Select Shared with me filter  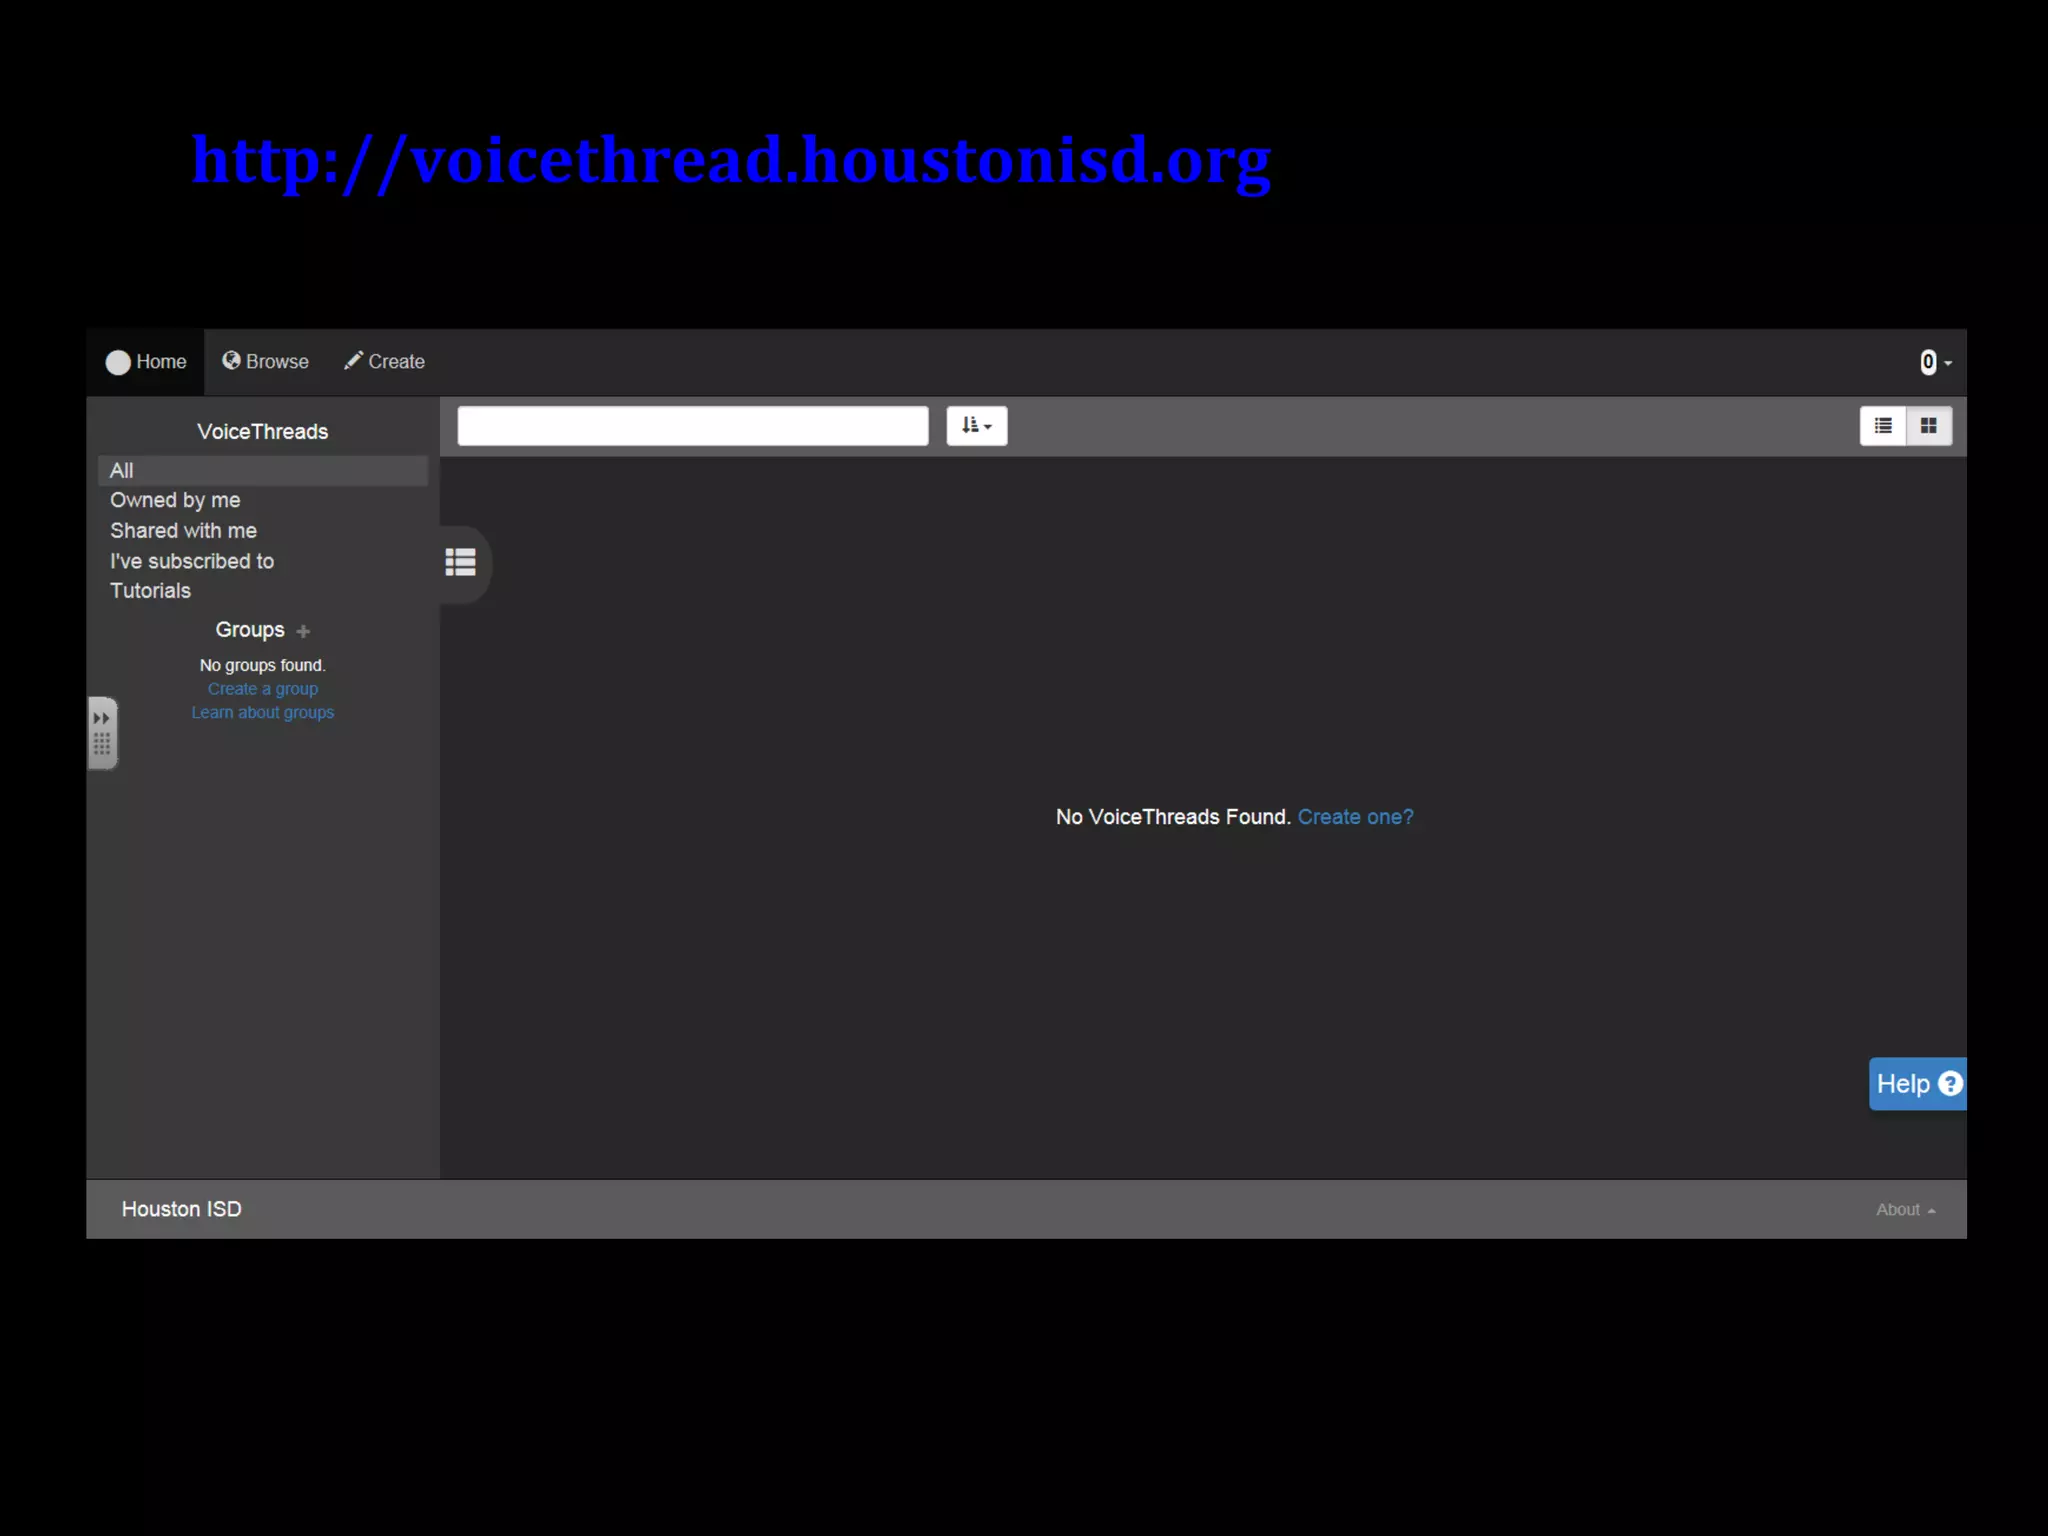(183, 531)
